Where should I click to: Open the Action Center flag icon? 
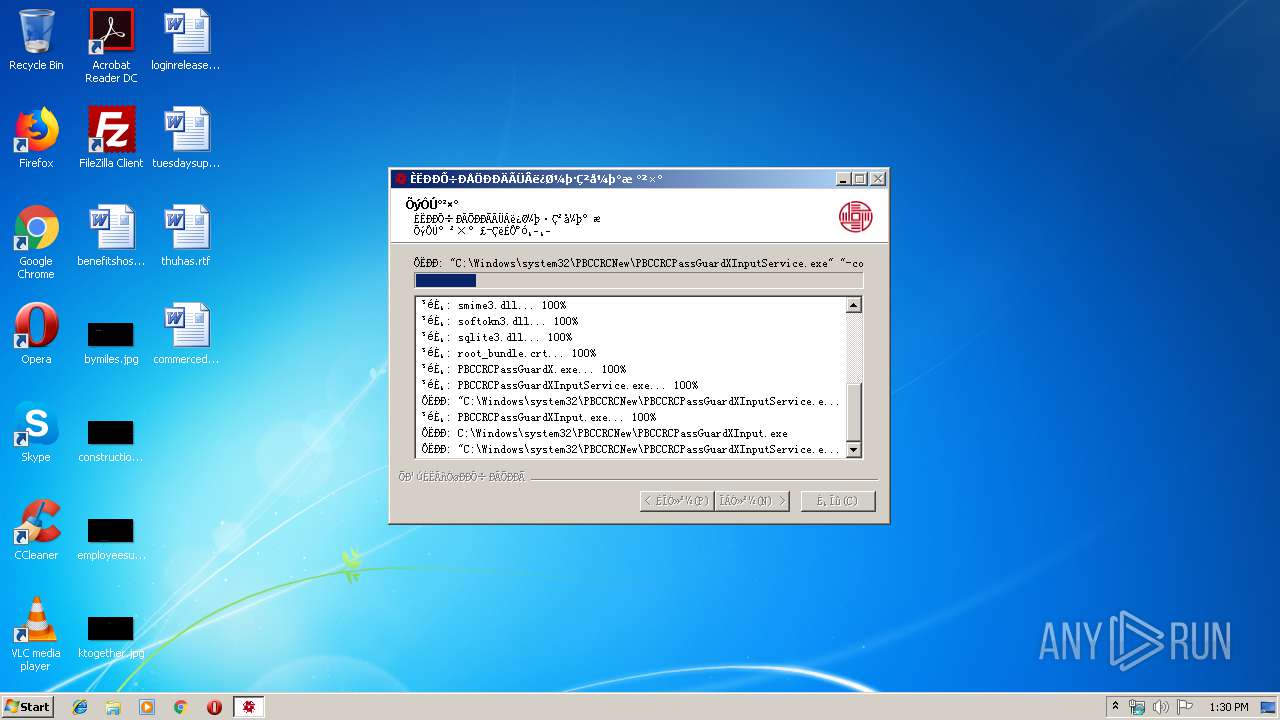coord(1184,707)
